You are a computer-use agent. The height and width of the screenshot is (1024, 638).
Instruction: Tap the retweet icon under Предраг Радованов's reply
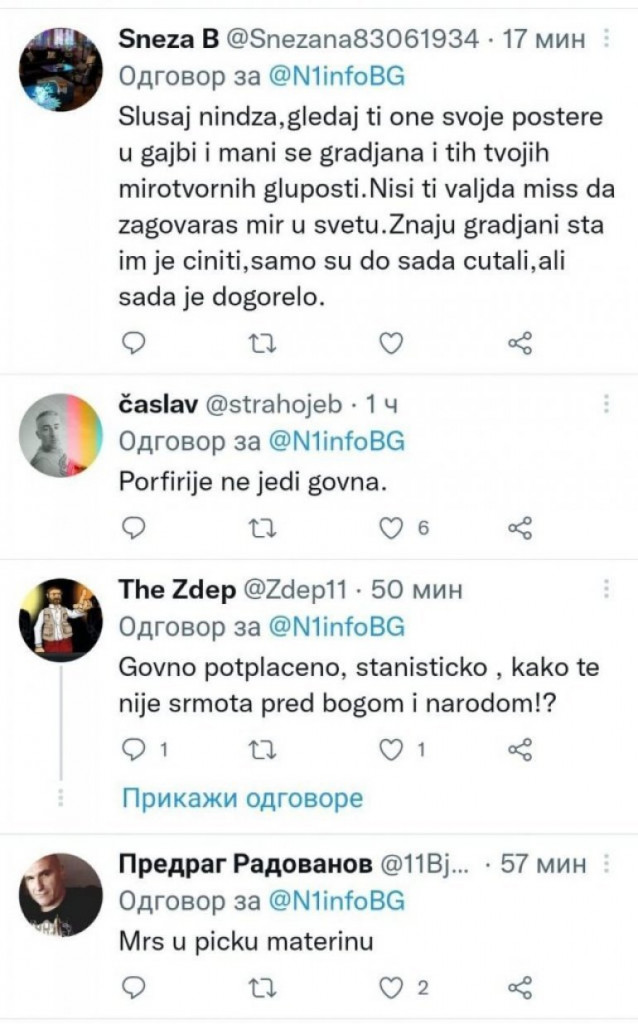coord(261,985)
